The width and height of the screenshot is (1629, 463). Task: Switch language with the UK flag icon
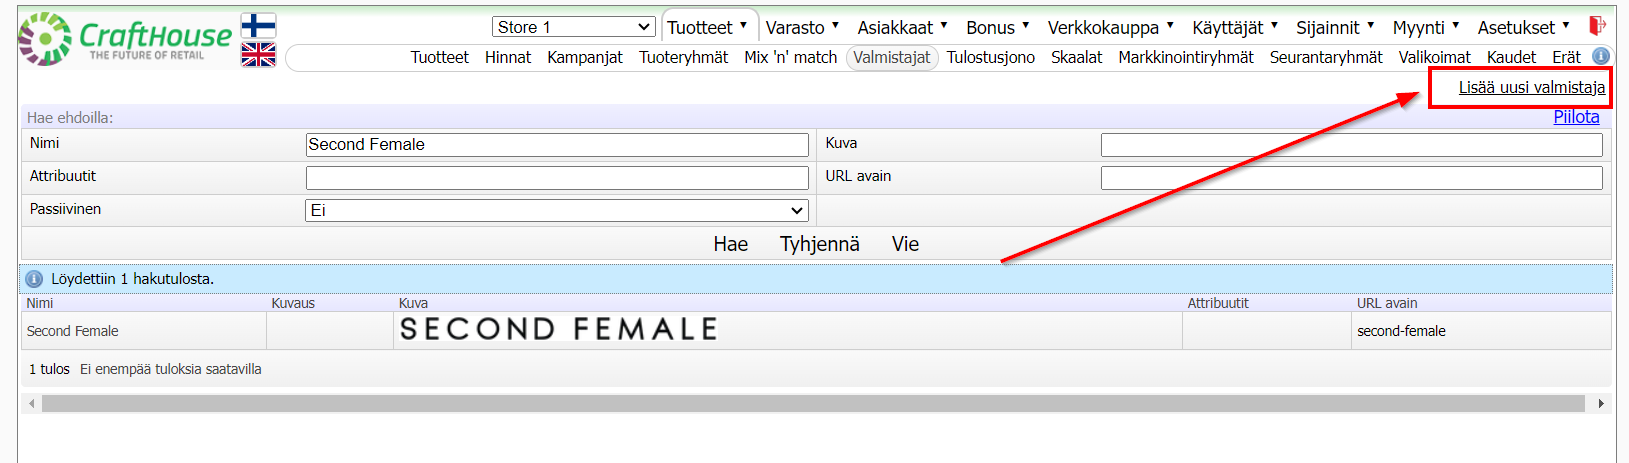(x=258, y=55)
